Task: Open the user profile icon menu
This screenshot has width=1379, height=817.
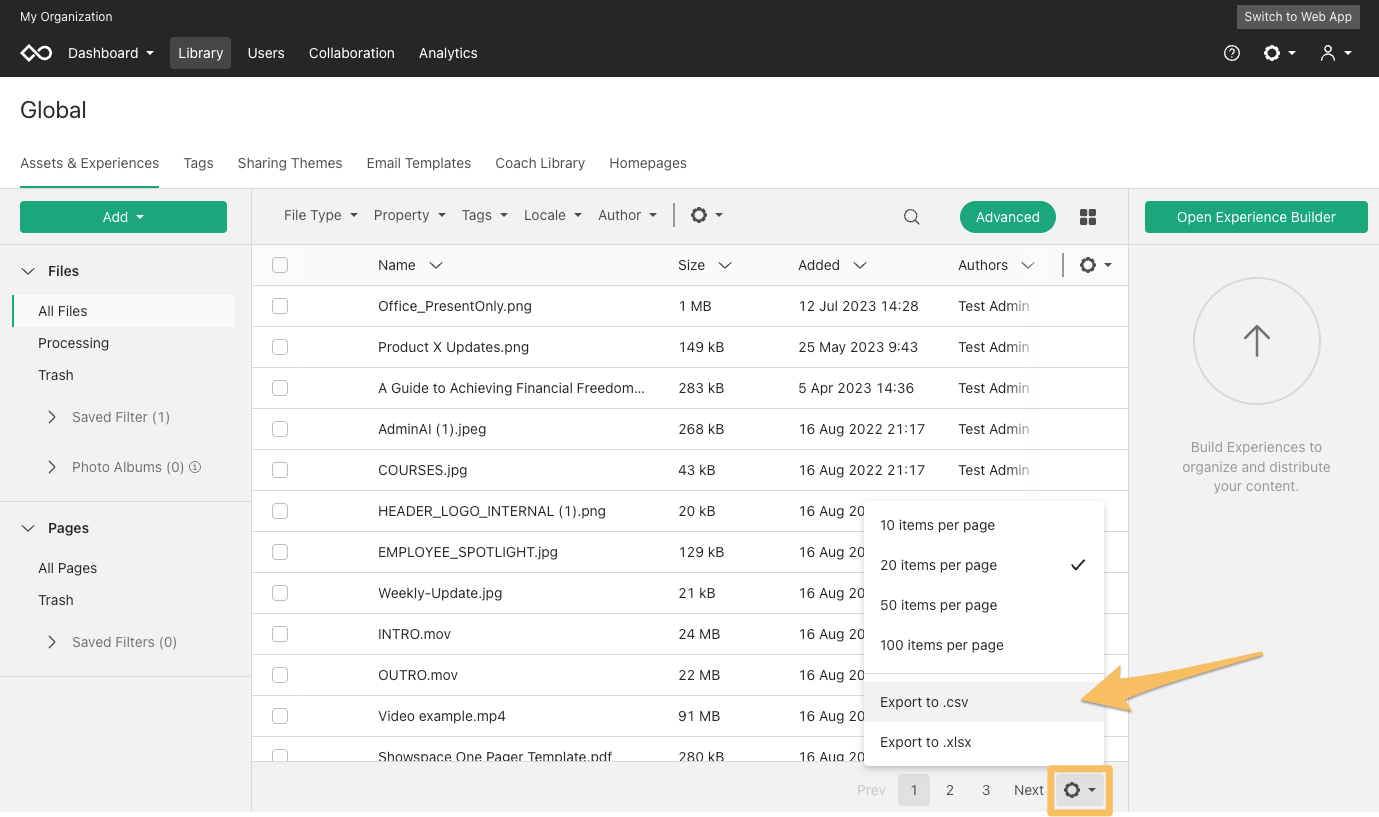Action: coord(1336,53)
